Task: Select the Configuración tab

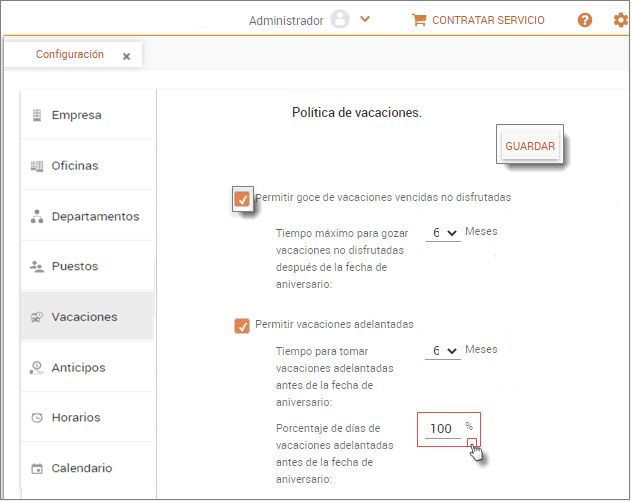Action: 70,55
